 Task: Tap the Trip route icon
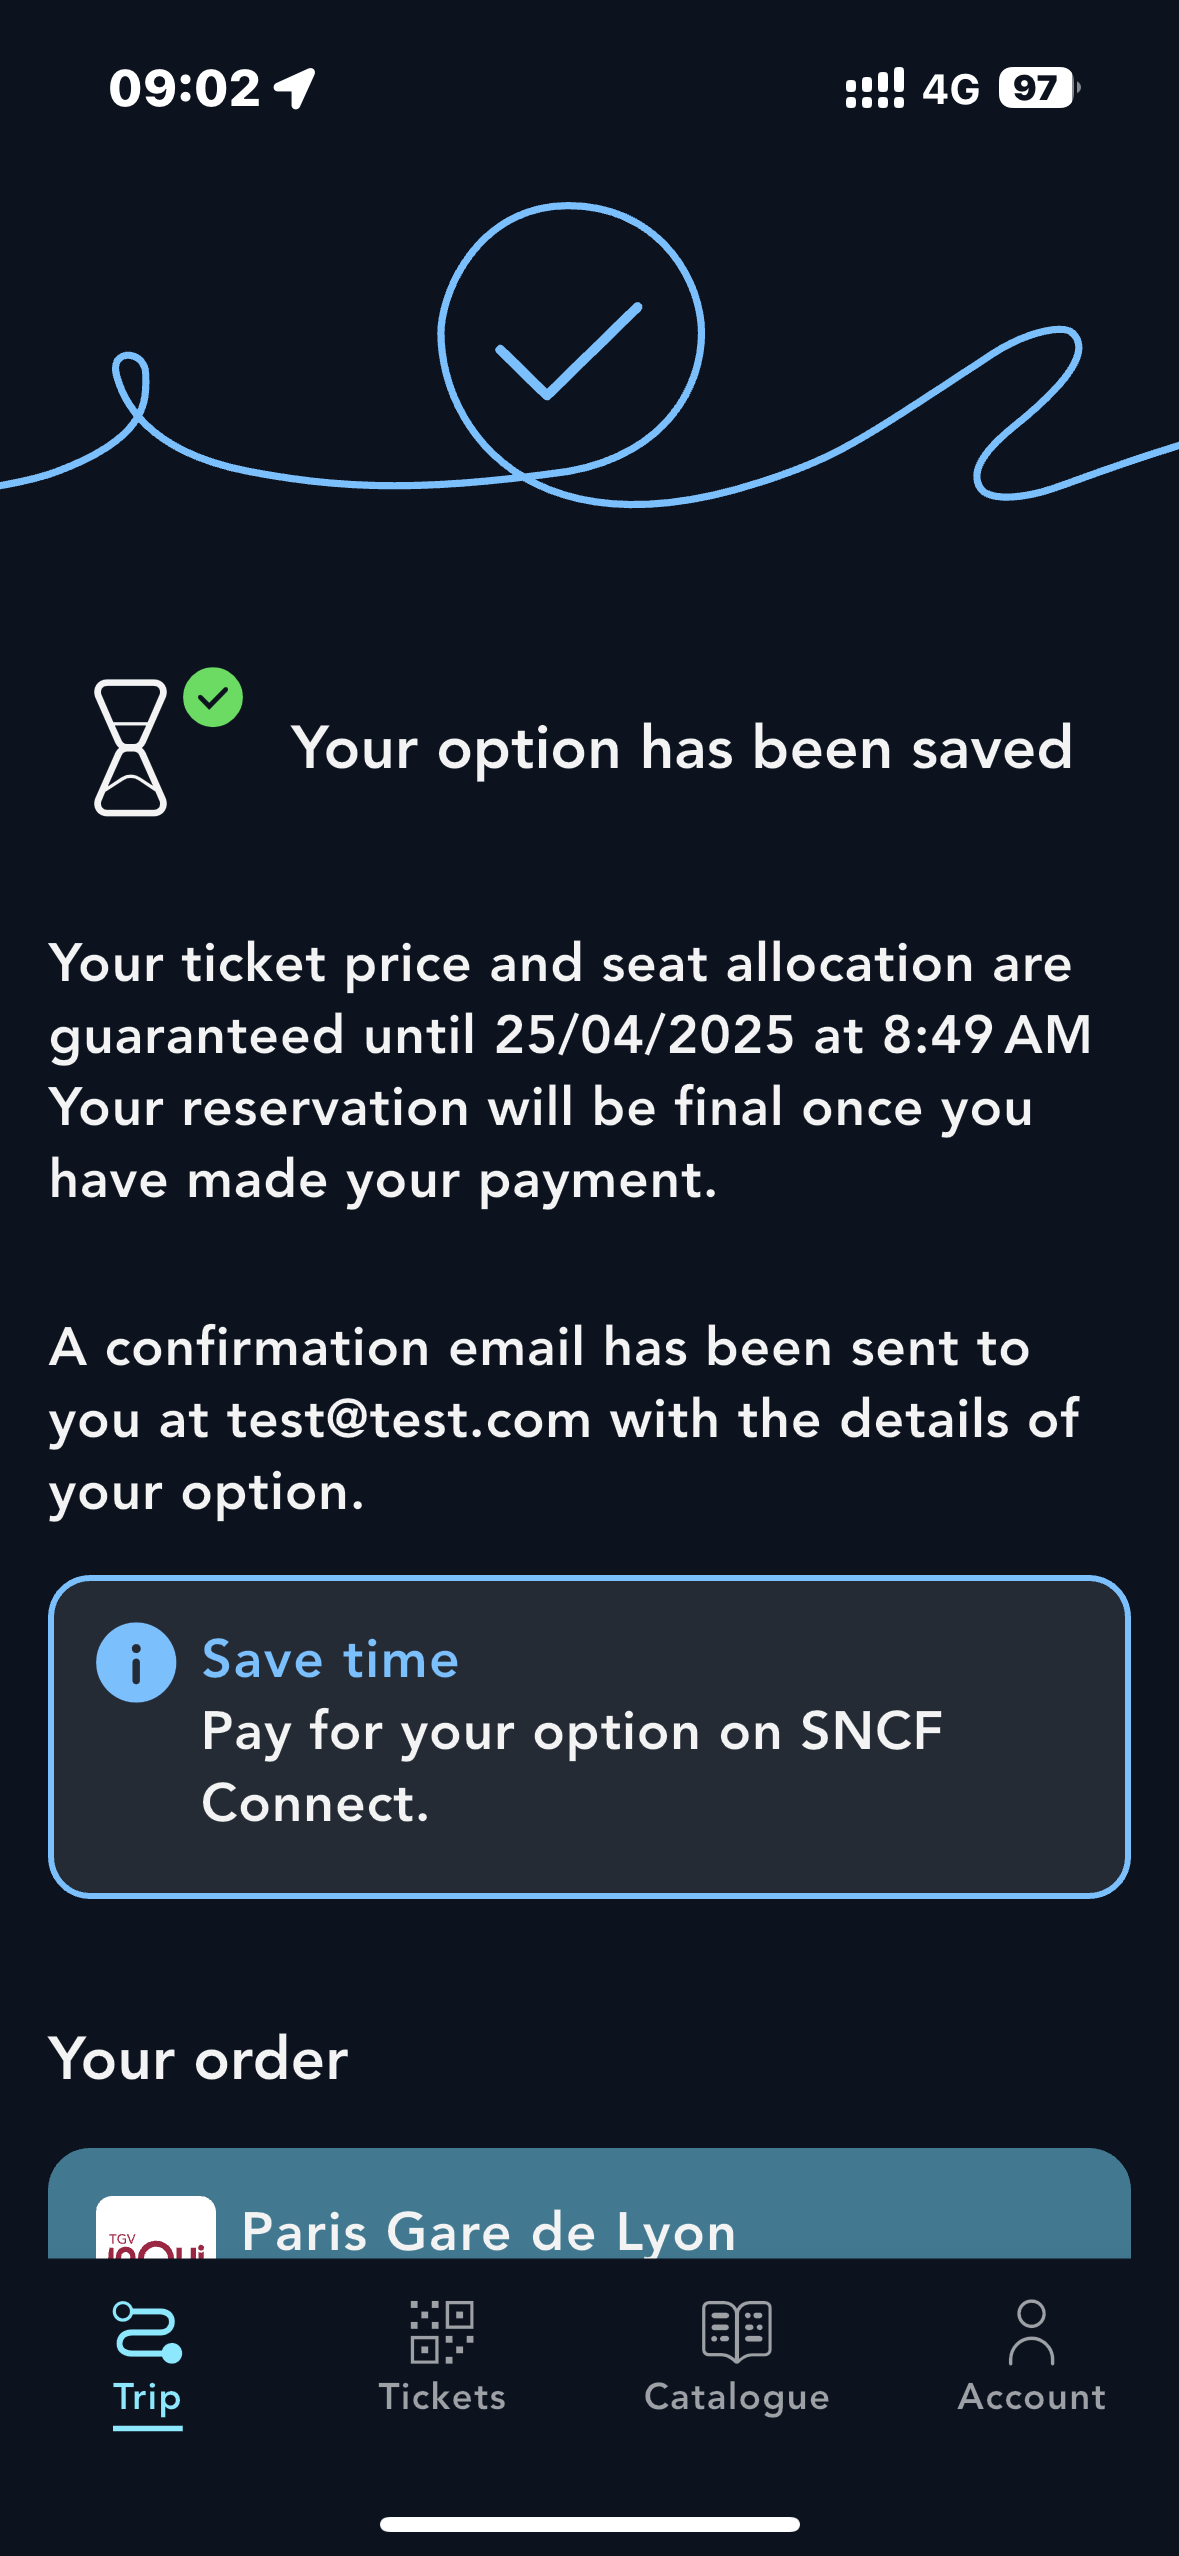(147, 2332)
